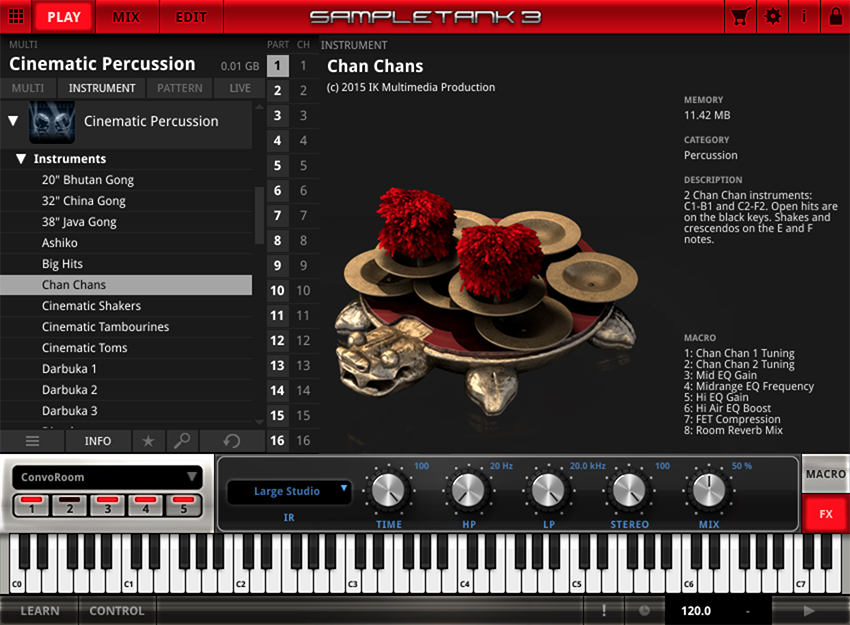Click the grid icon at top left

16,16
